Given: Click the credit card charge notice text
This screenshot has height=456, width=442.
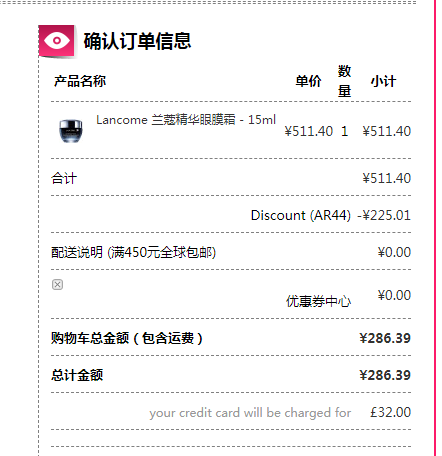Looking at the screenshot, I should pyautogui.click(x=250, y=413).
